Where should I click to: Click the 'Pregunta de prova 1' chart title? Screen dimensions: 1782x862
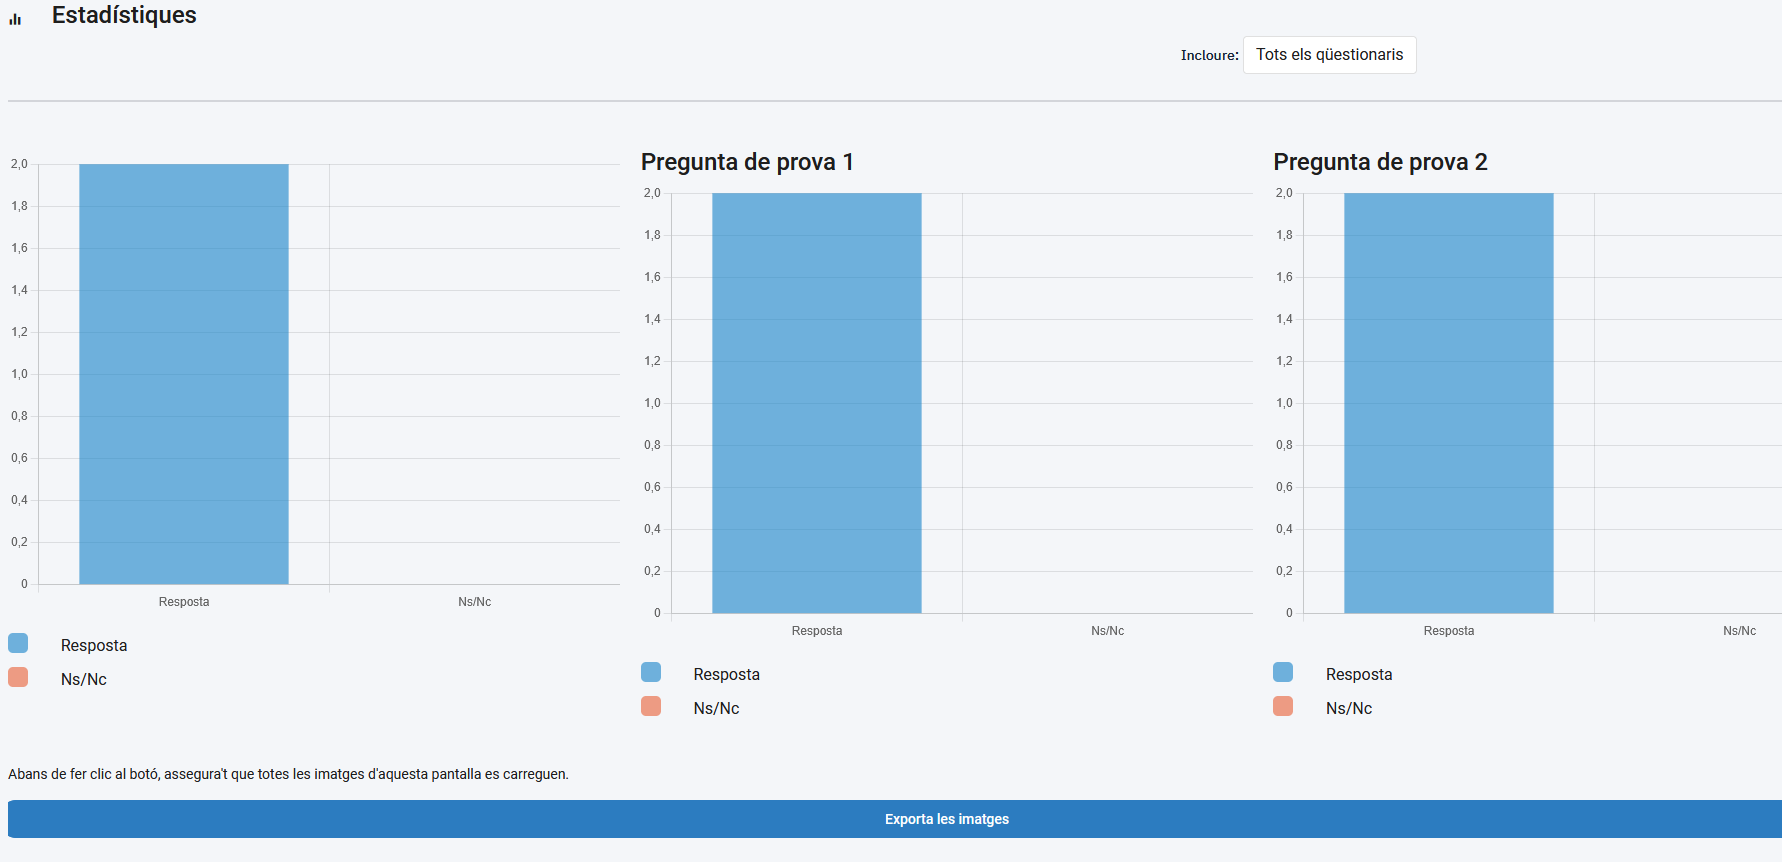pyautogui.click(x=747, y=162)
